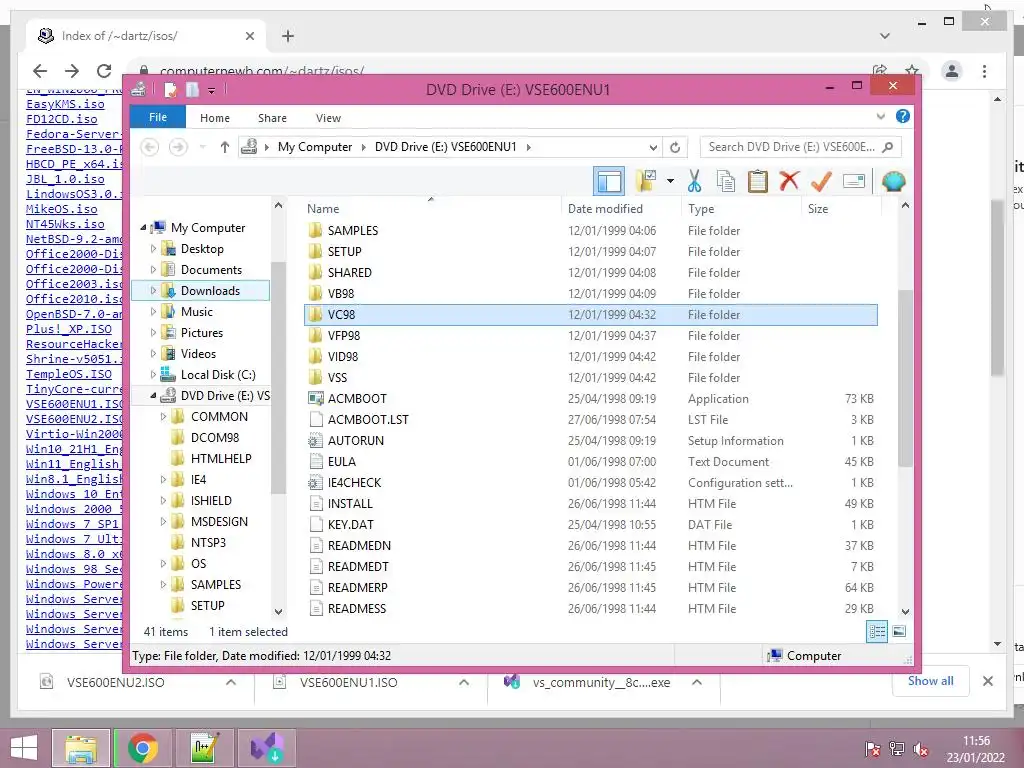Screen dimensions: 1024x768
Task: Open Chrome from the taskbar
Action: 143,748
